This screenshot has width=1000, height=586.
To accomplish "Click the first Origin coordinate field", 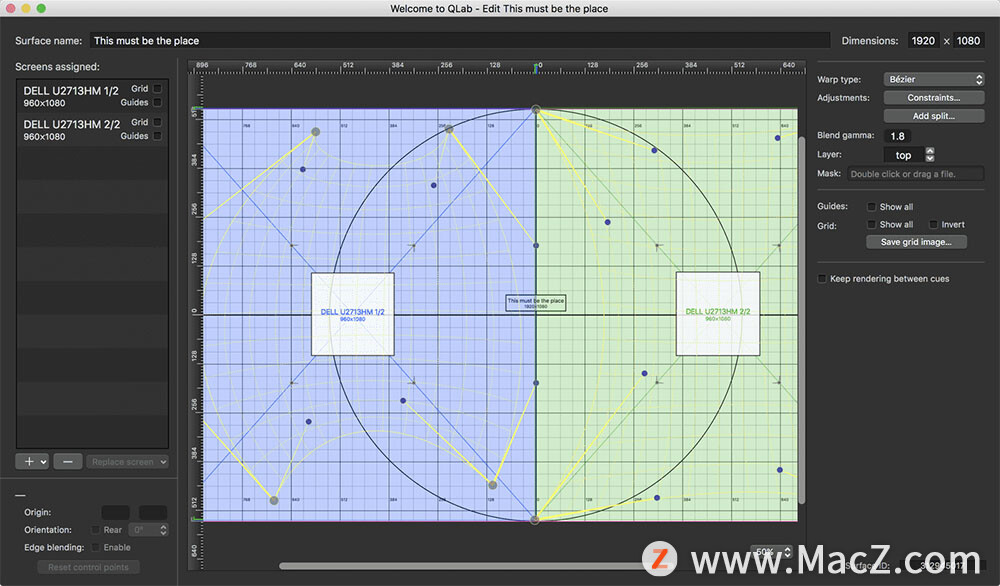I will [115, 512].
